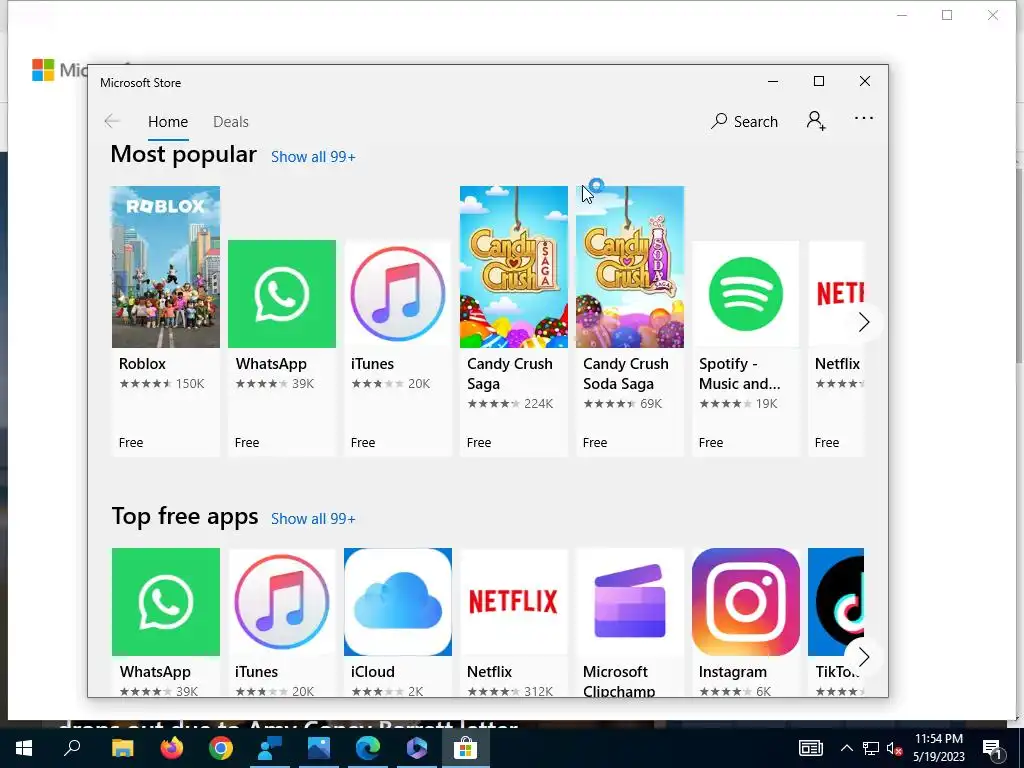Open the notification center icon

992,749
